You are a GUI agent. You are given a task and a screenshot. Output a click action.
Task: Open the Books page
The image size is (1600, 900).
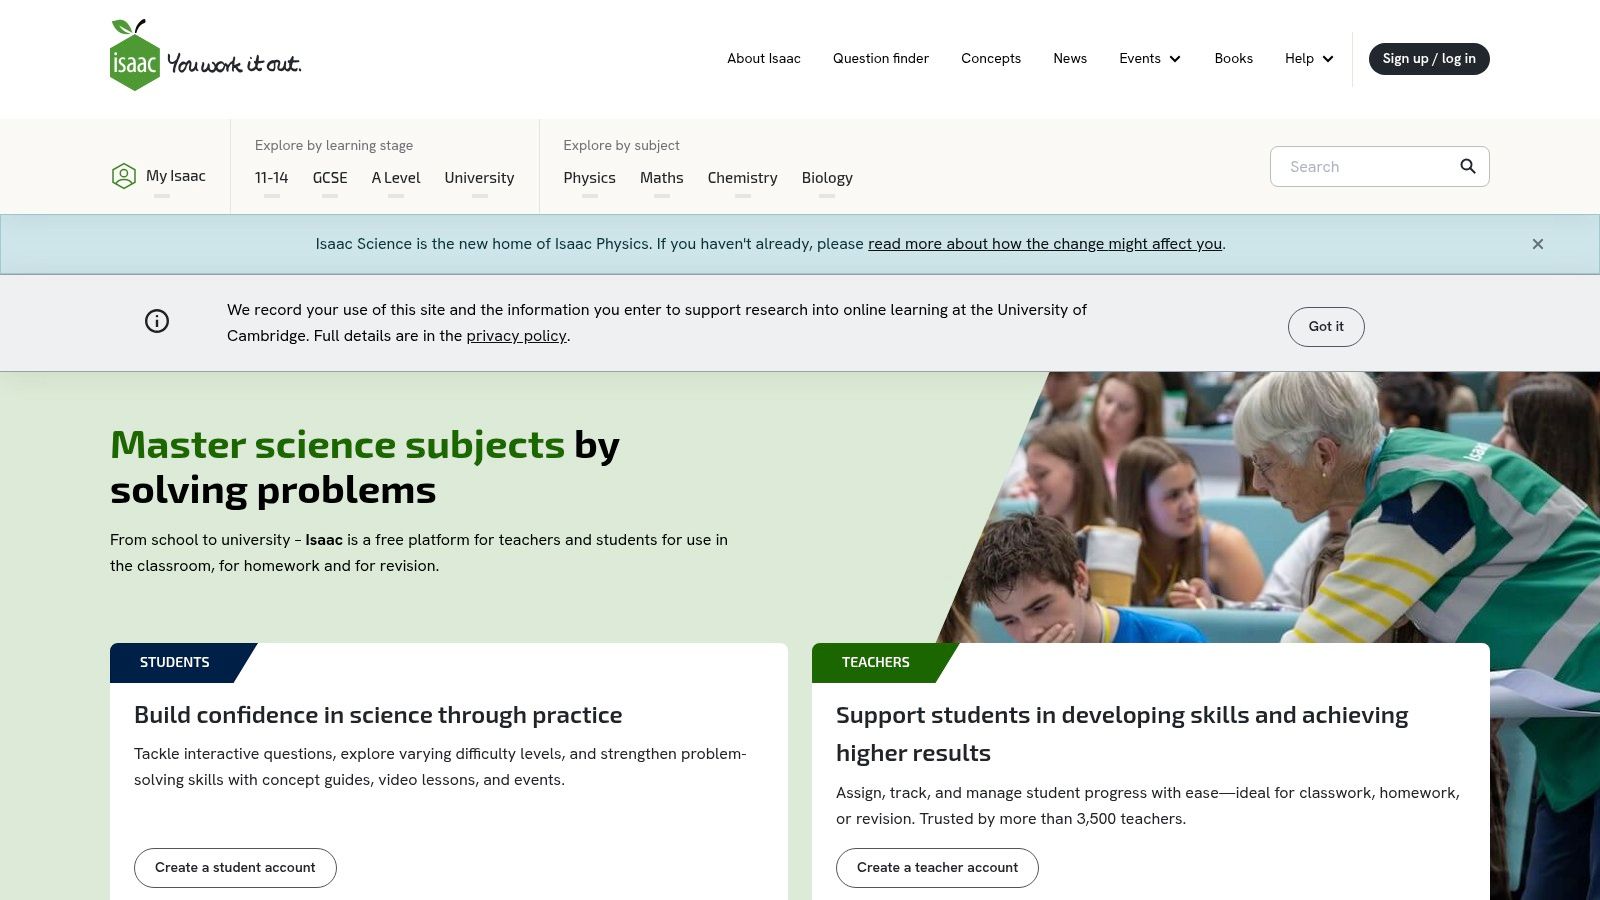coord(1233,59)
